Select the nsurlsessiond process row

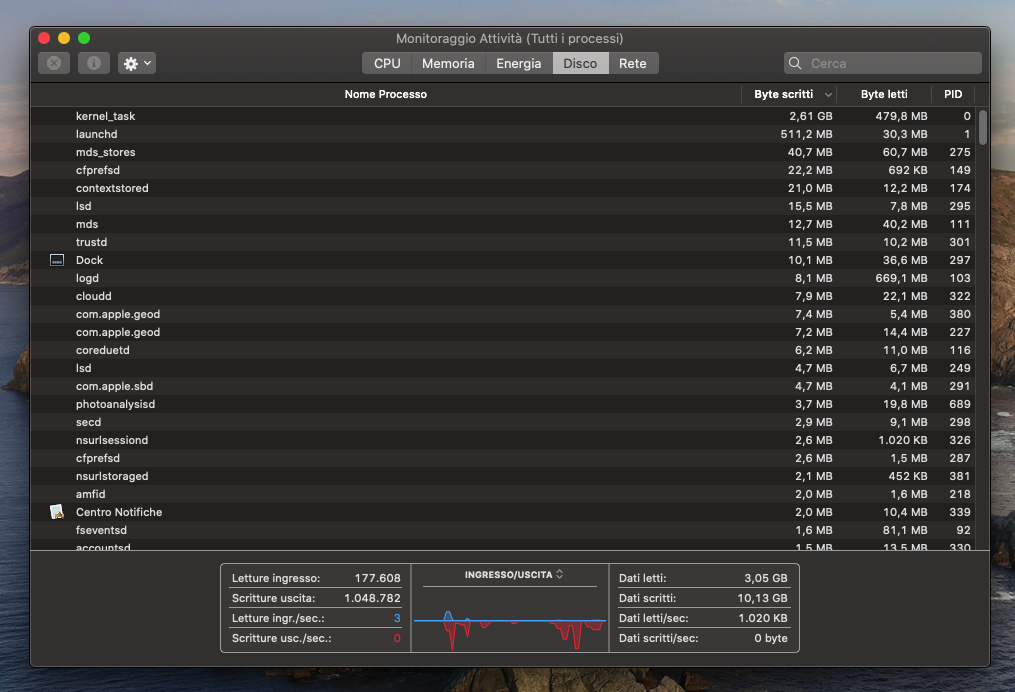coord(502,440)
